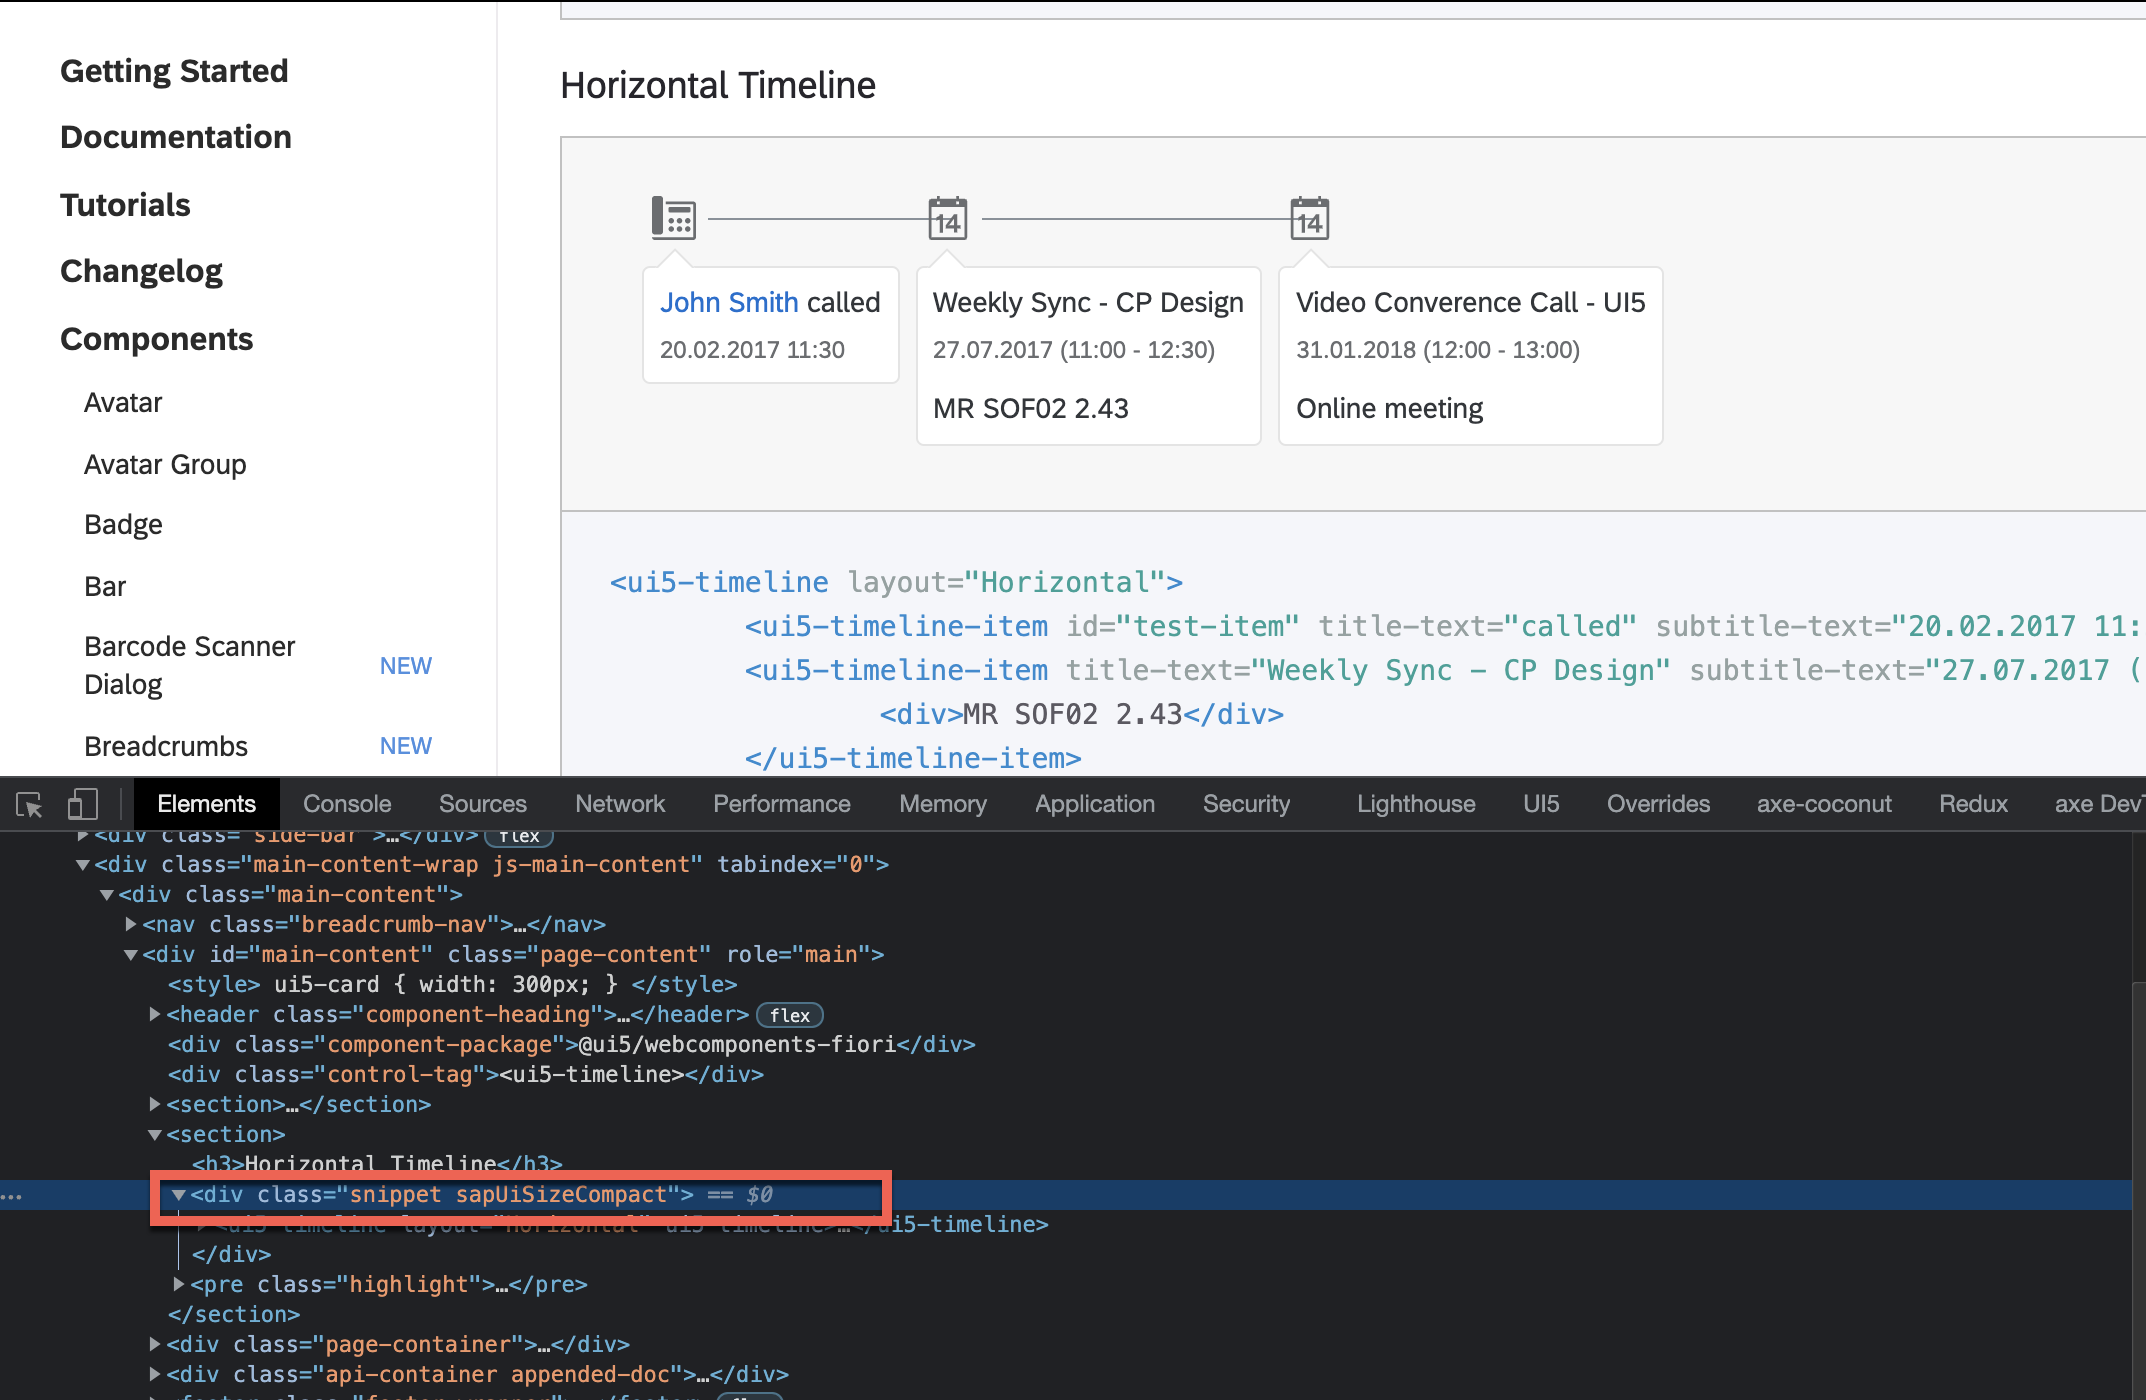Viewport: 2146px width, 1400px height.
Task: Toggle the flex badge next to side-bar div
Action: tap(519, 836)
